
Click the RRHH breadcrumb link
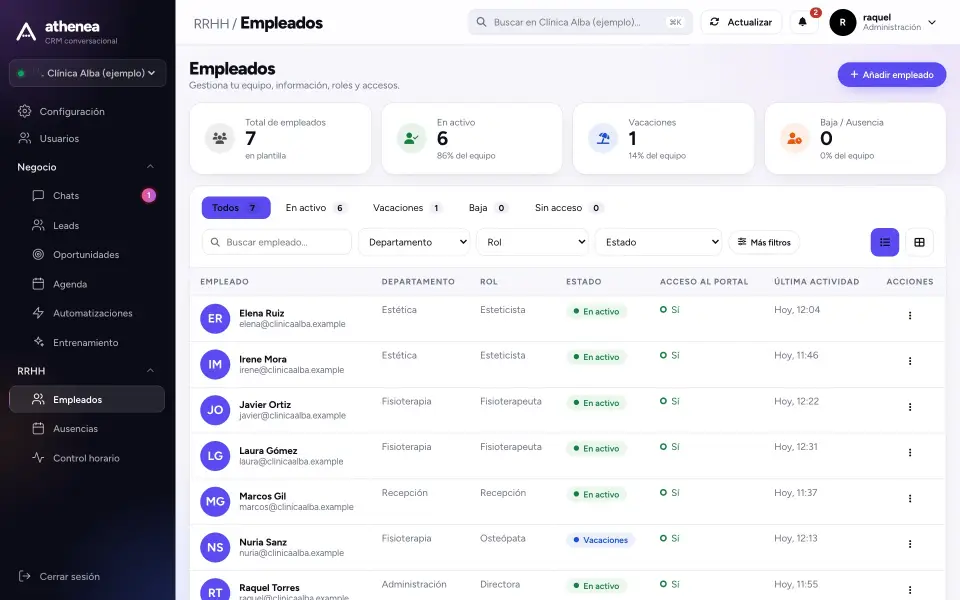[211, 24]
